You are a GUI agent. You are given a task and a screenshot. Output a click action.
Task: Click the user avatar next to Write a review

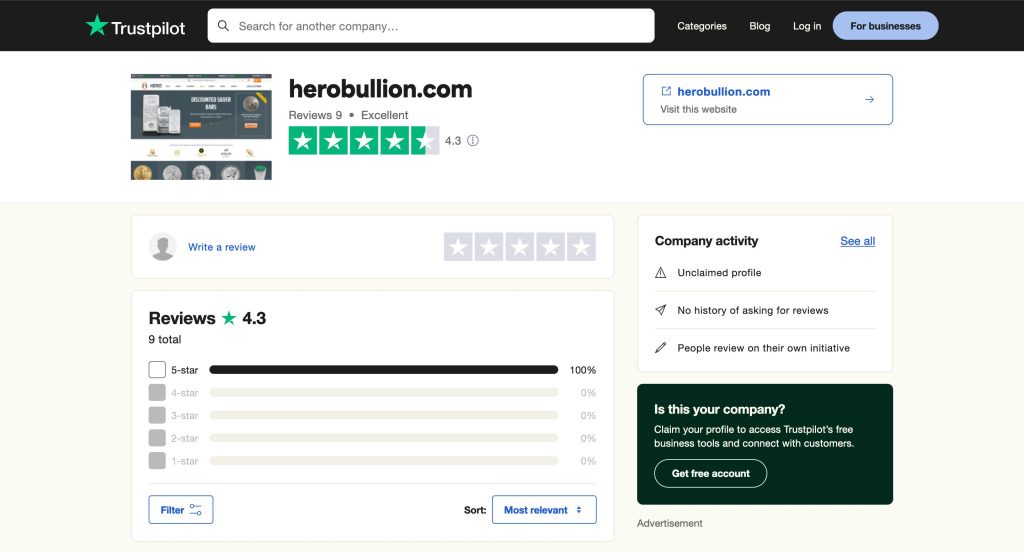point(163,247)
